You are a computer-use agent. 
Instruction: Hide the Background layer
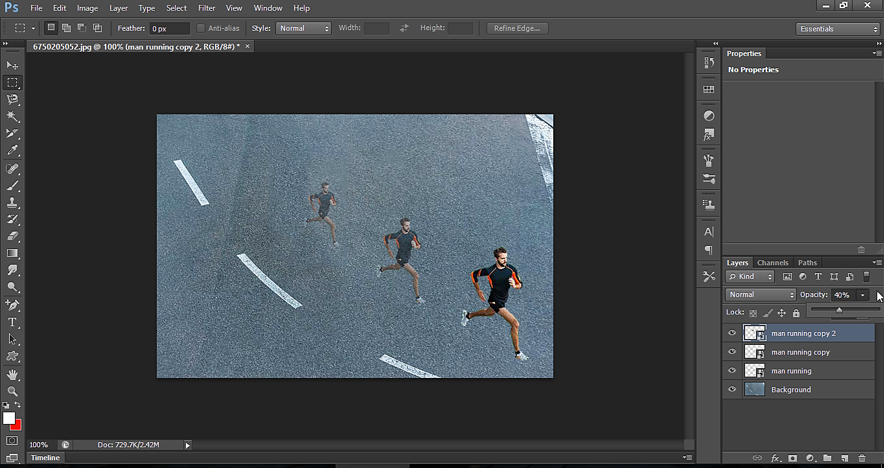click(x=732, y=389)
